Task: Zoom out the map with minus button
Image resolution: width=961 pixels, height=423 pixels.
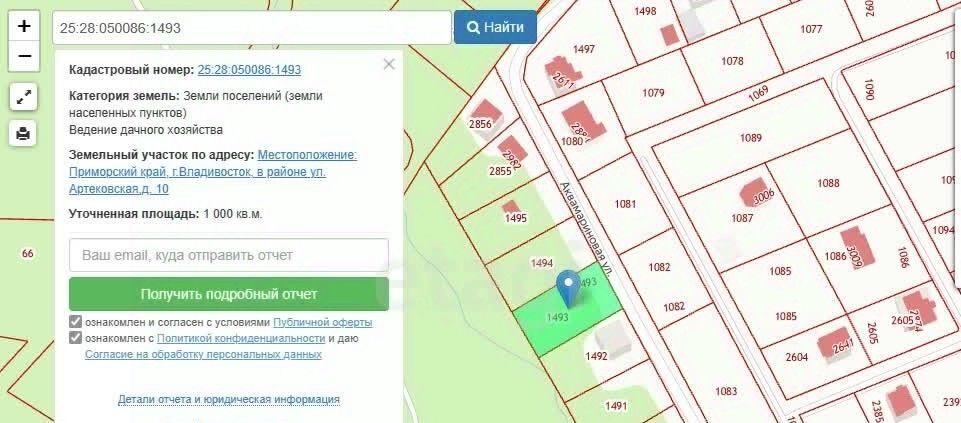Action: coord(24,56)
